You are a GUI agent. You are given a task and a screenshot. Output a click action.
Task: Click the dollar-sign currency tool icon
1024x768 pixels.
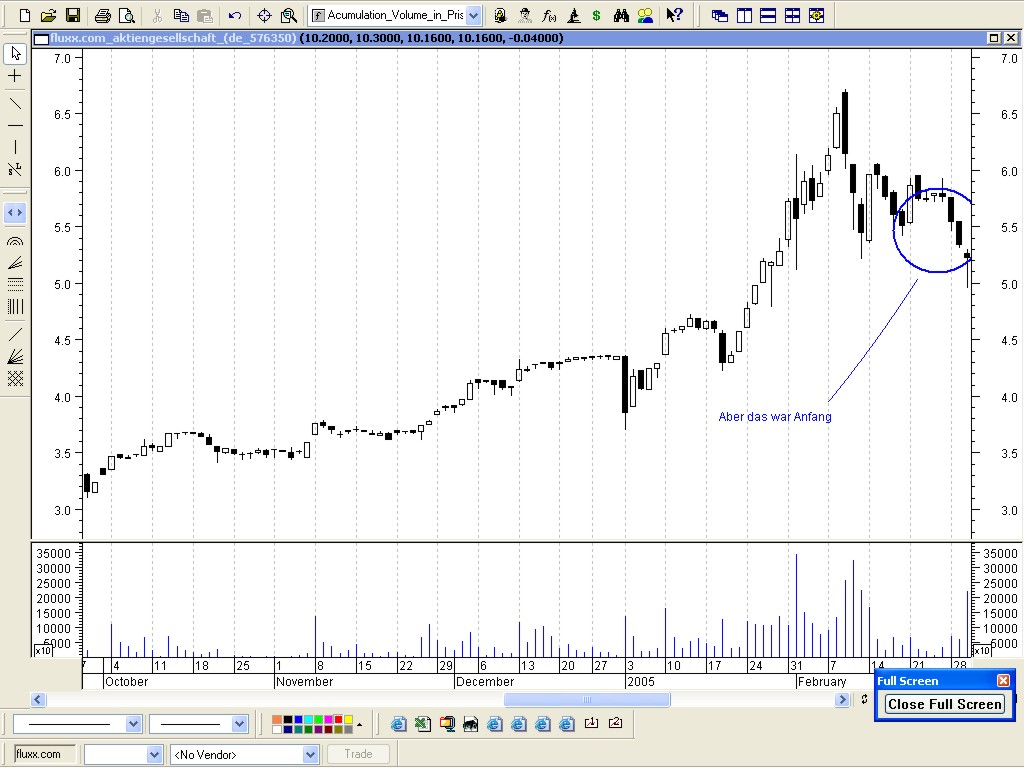tap(598, 15)
